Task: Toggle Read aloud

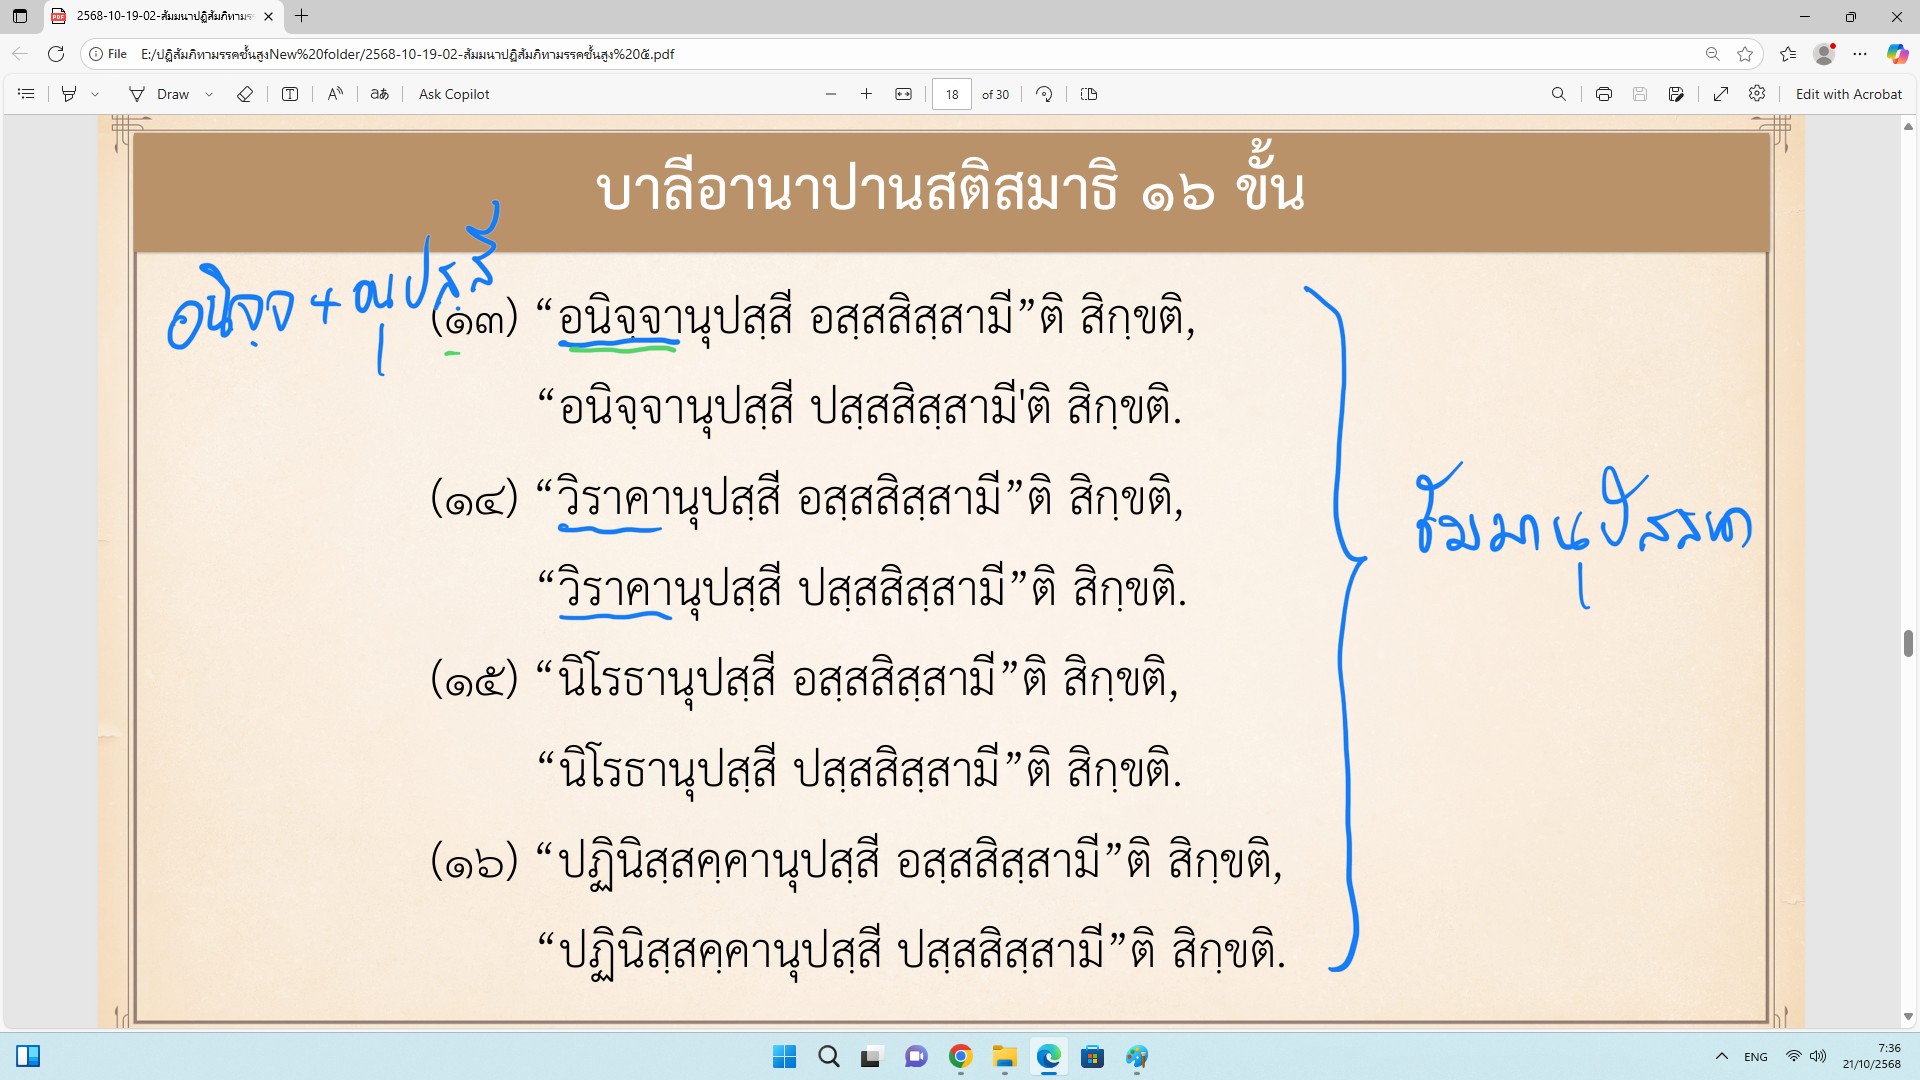Action: (335, 94)
